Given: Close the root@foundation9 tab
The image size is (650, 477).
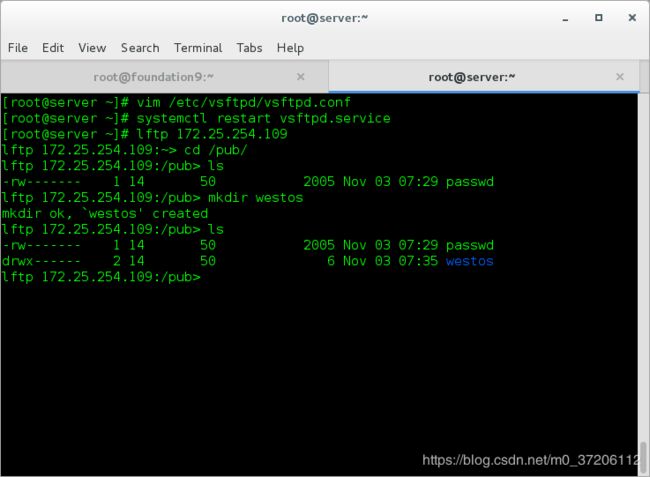Looking at the screenshot, I should point(301,77).
